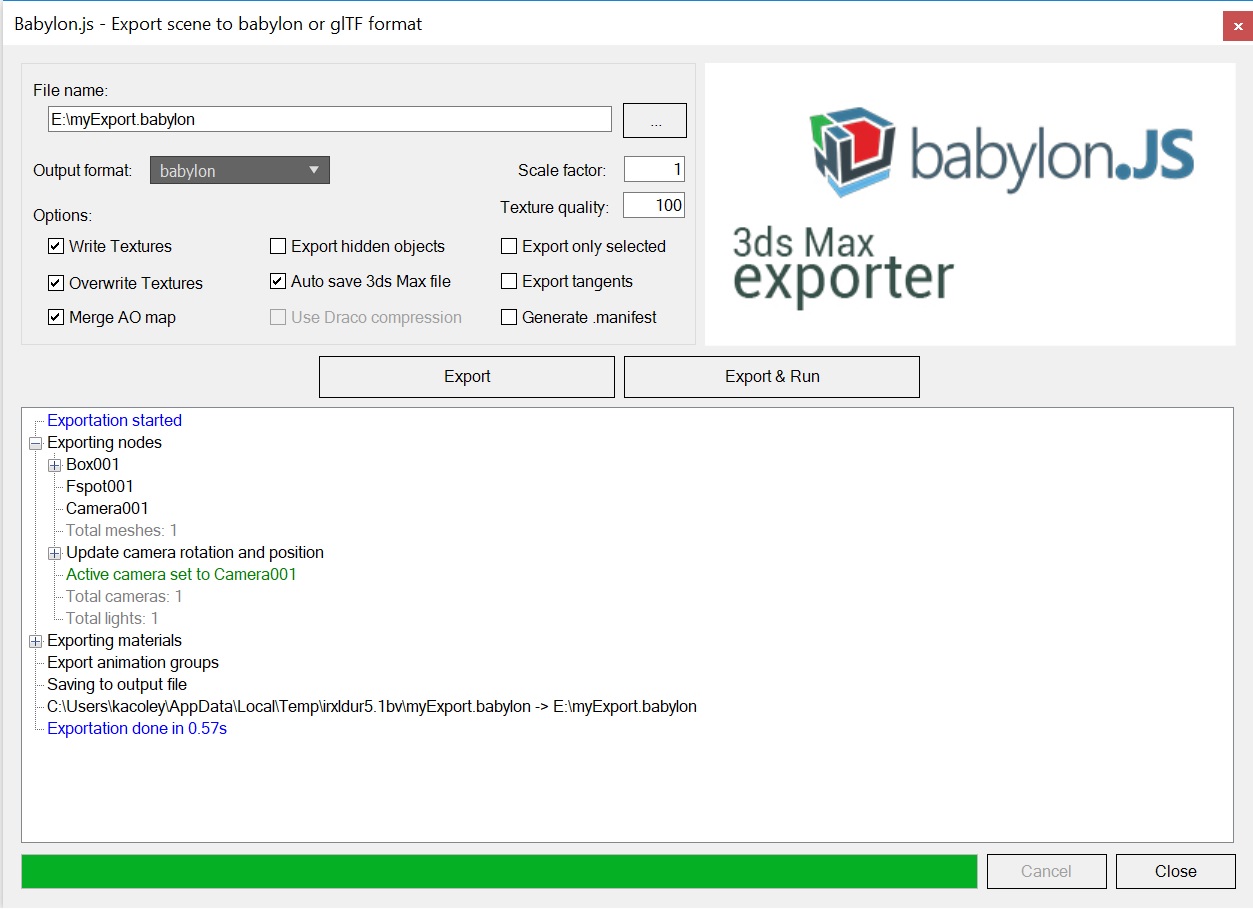Viewport: 1253px width, 909px height.
Task: Select Saving to output file row
Action: coord(117,684)
